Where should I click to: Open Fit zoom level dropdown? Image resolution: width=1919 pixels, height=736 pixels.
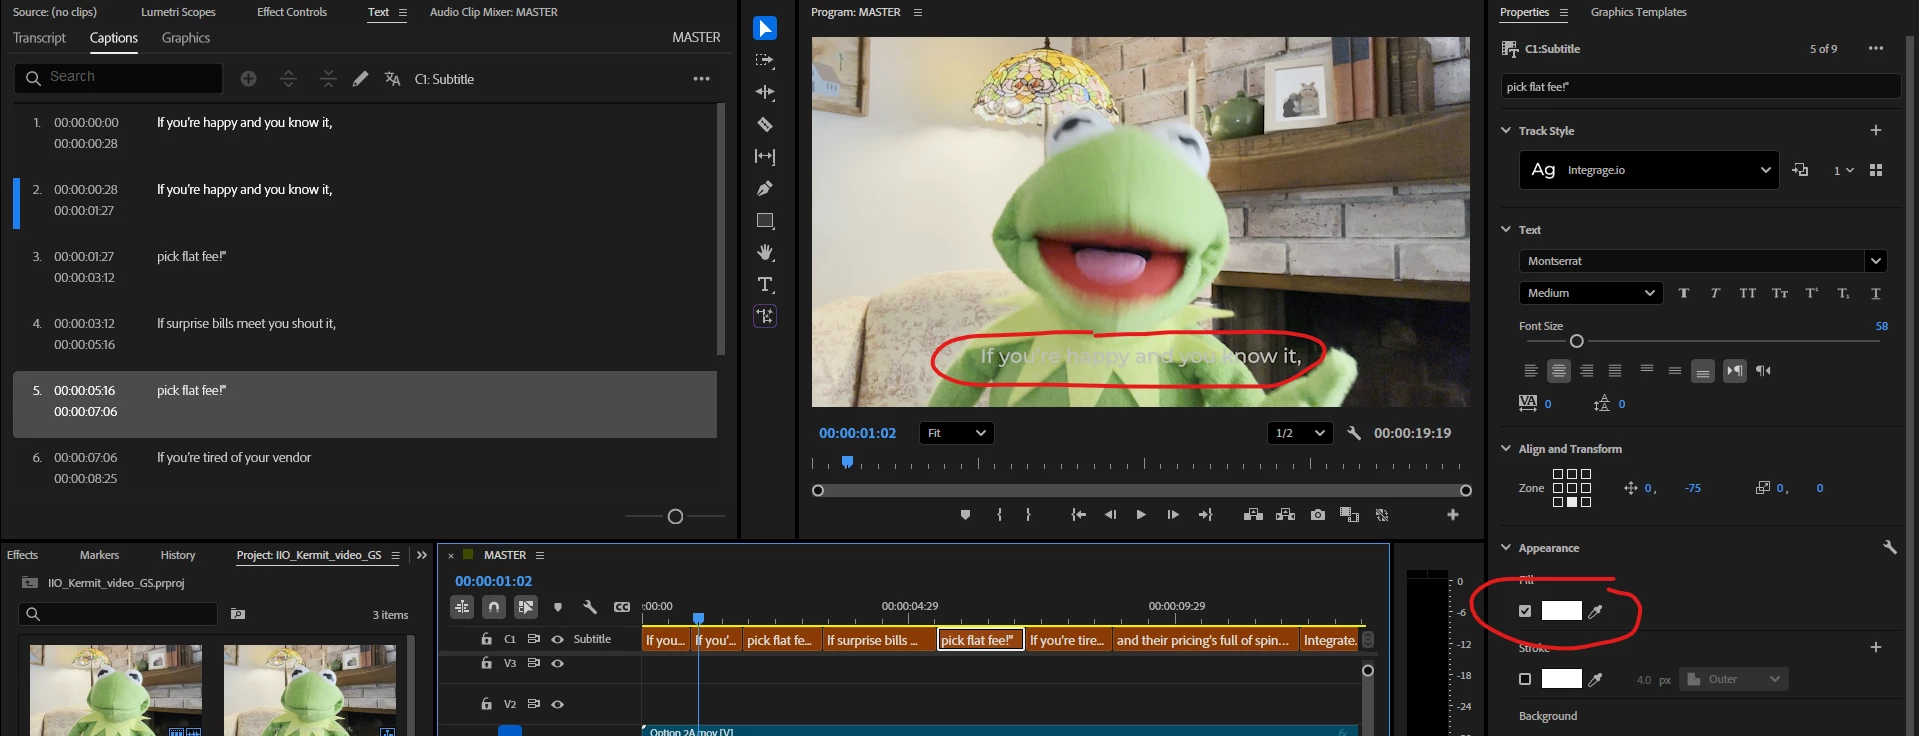[957, 433]
